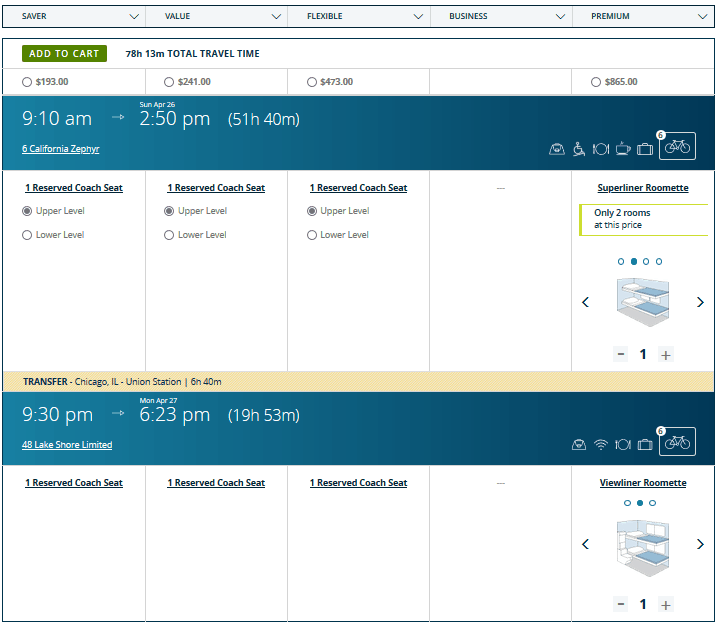
Task: Select the $193.00 Saver fare radio button
Action: (27, 82)
